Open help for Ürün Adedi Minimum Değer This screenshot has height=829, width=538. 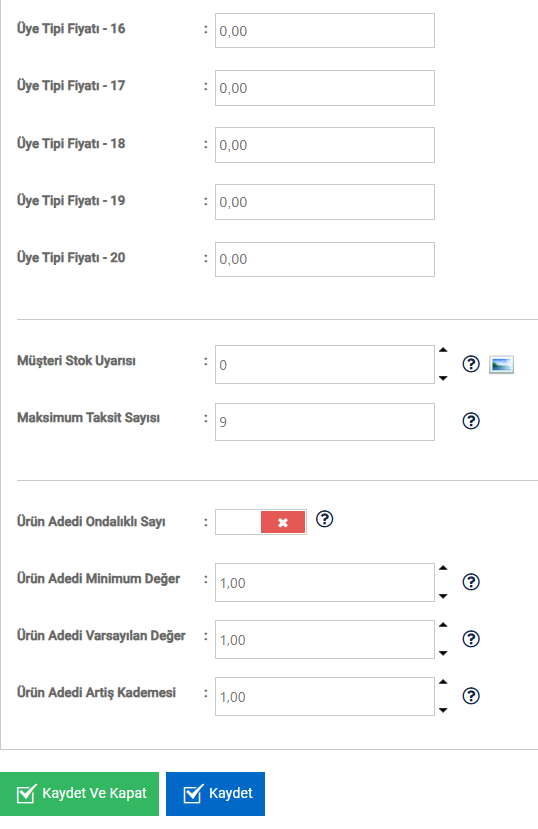point(471,582)
